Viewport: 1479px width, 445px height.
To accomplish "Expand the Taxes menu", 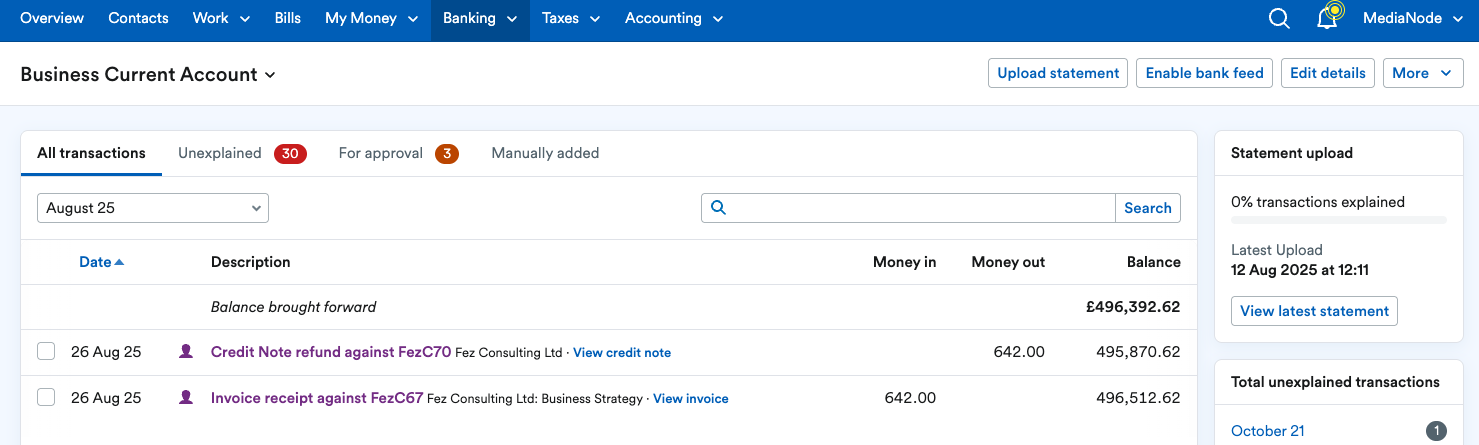I will tap(570, 18).
